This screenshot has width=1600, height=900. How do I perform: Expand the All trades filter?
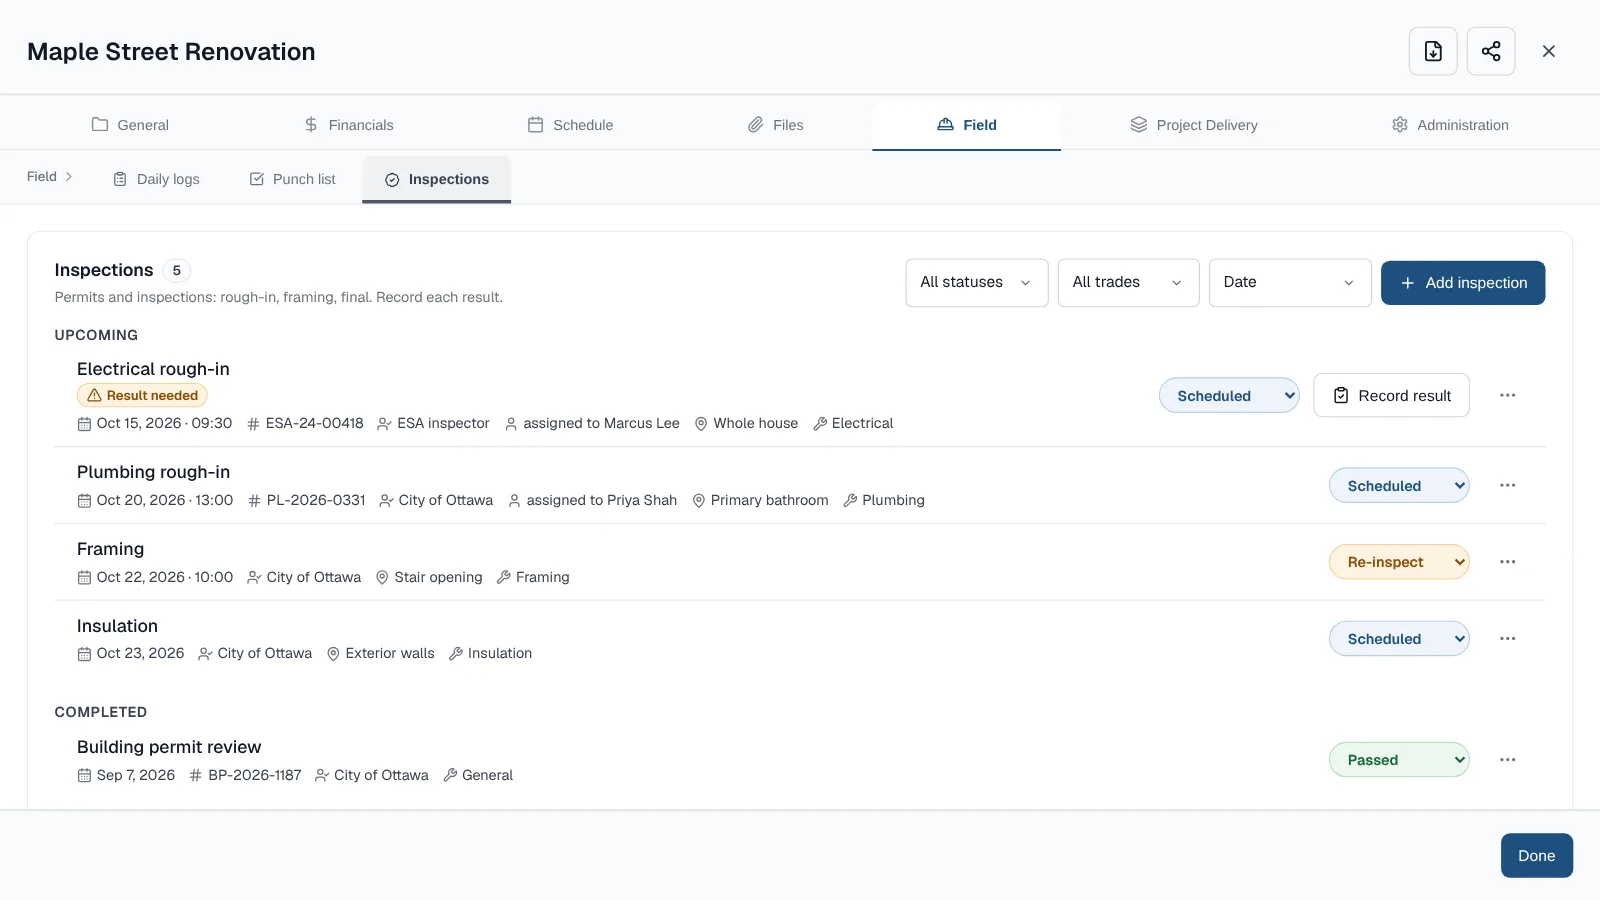pyautogui.click(x=1129, y=283)
